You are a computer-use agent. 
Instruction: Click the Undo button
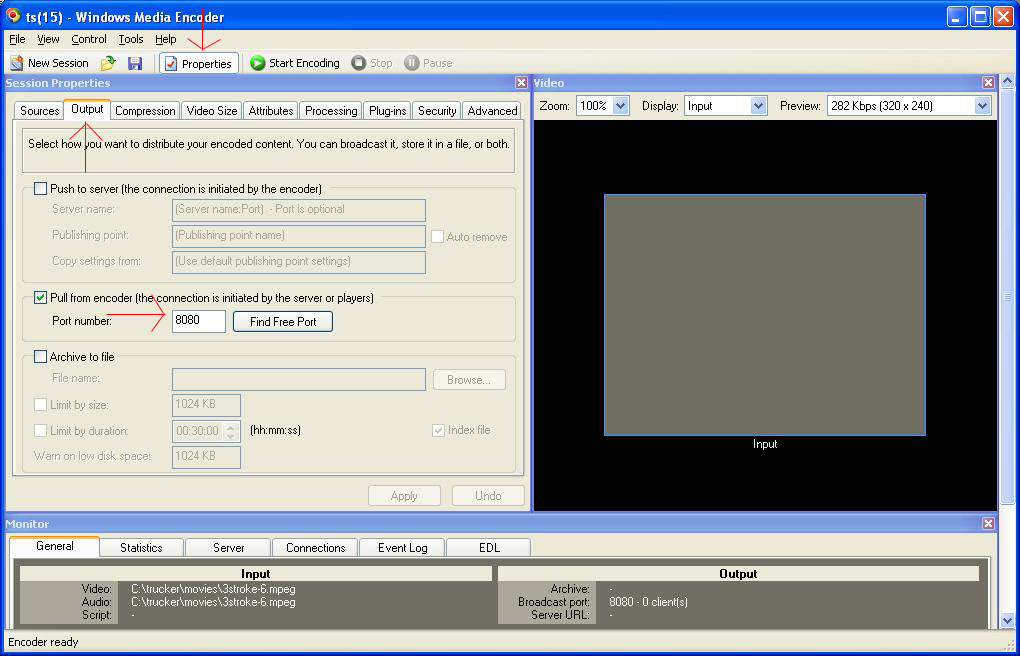pos(488,496)
